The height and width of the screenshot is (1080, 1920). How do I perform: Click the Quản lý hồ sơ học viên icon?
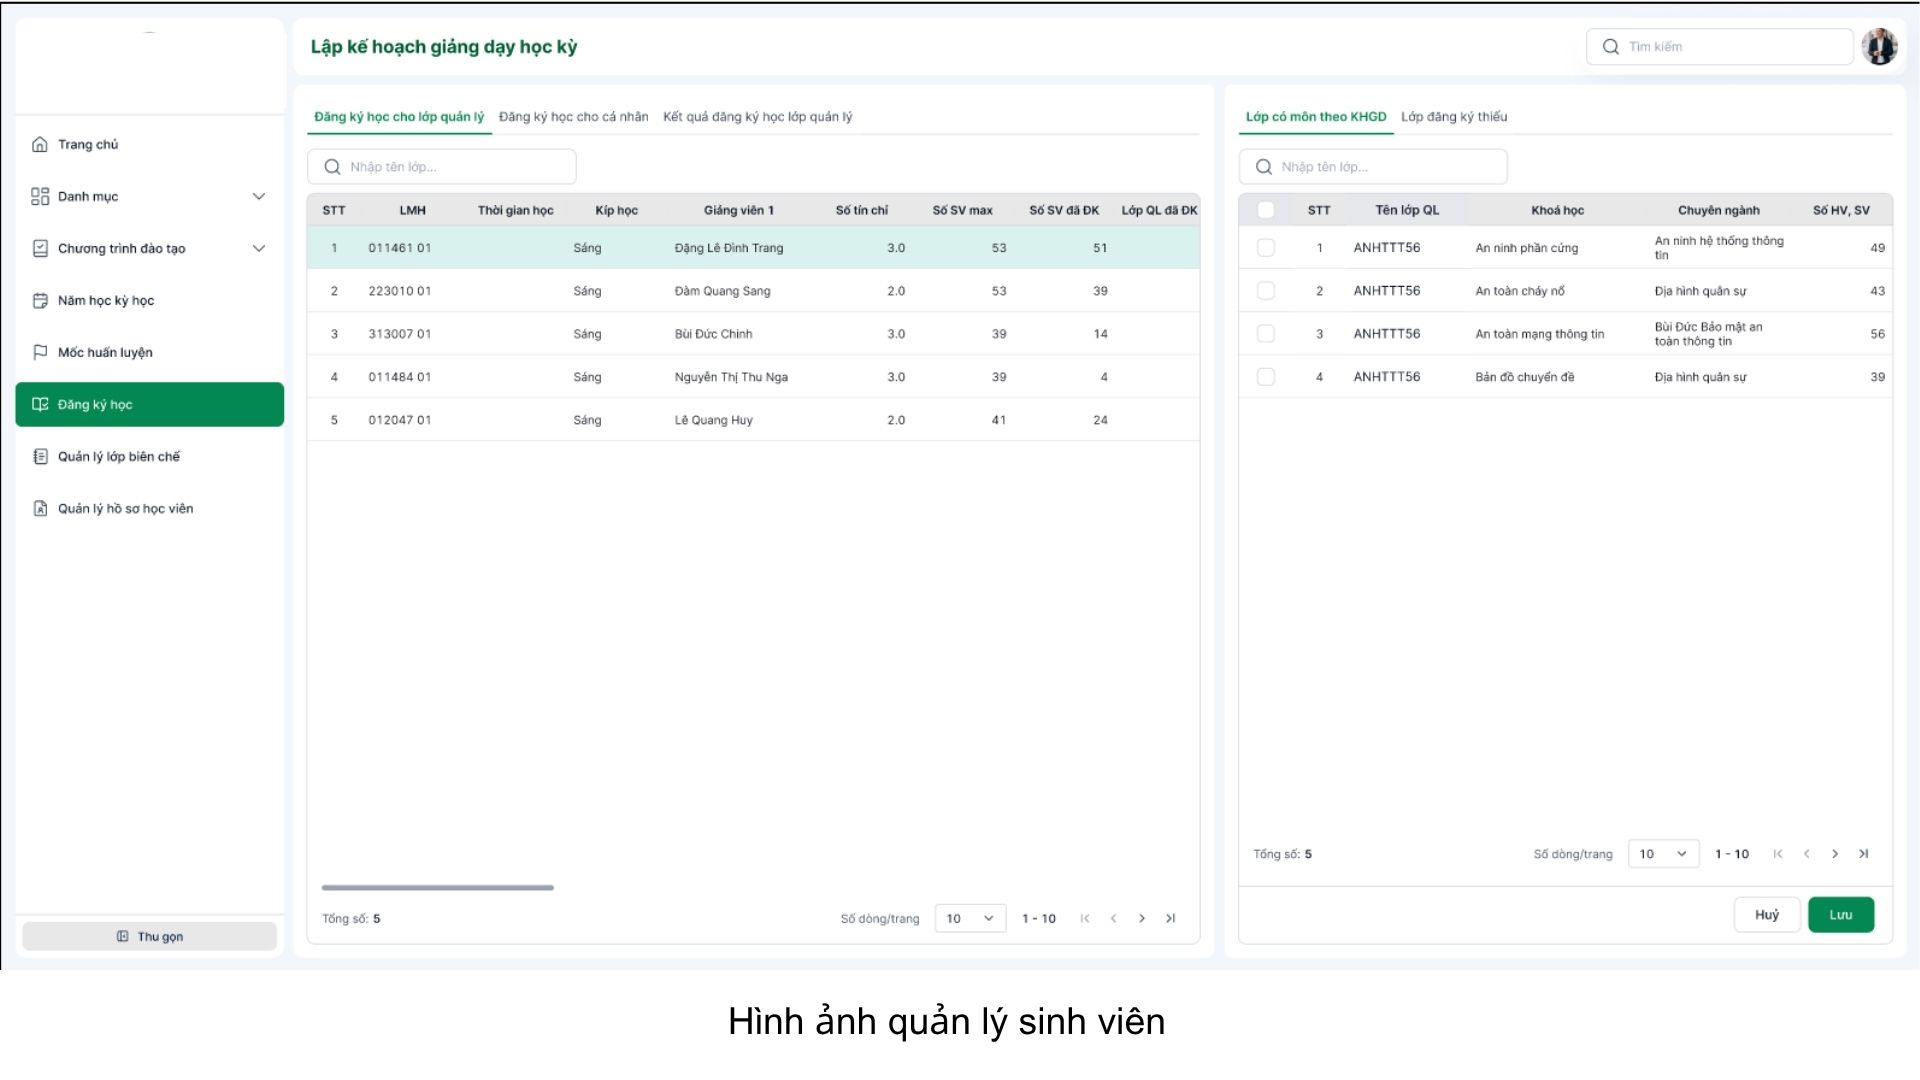click(40, 509)
